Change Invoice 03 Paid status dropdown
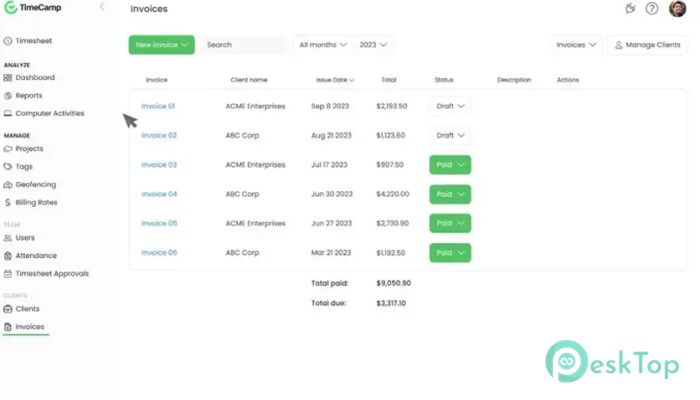 point(450,165)
